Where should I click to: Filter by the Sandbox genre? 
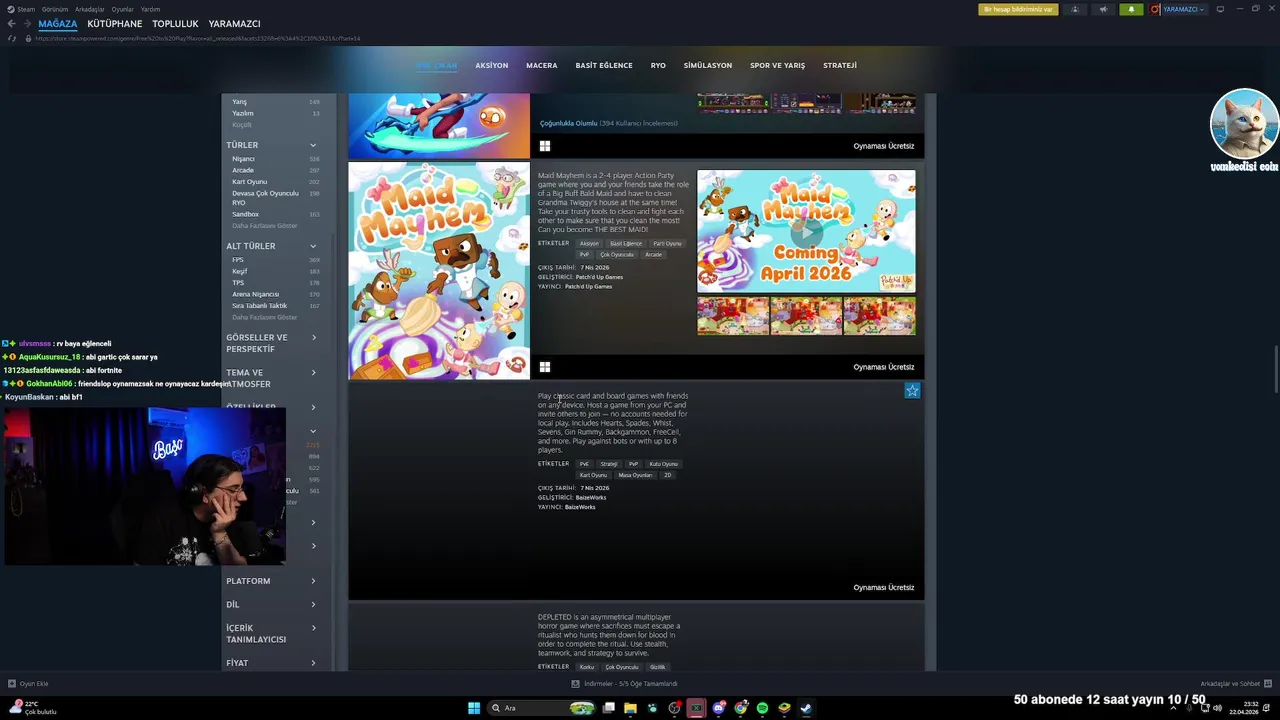coord(246,214)
